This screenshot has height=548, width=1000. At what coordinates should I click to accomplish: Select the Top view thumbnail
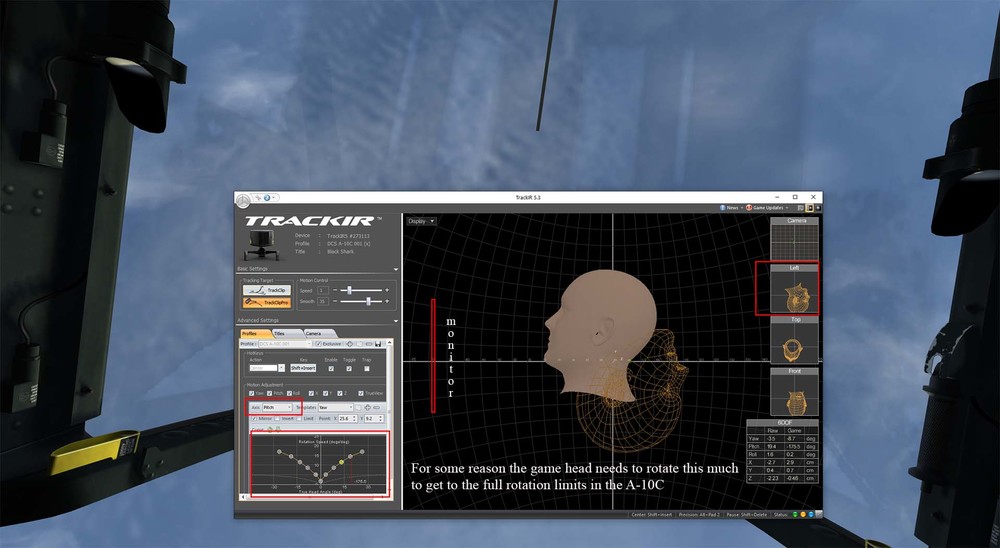coord(795,341)
